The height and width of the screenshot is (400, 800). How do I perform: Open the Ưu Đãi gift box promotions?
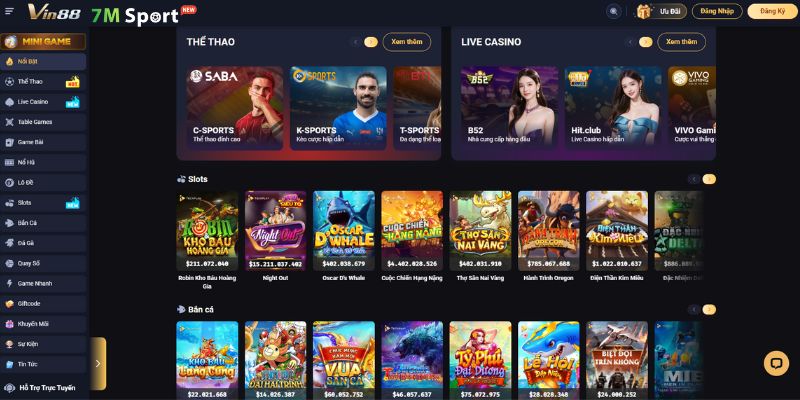(x=661, y=11)
